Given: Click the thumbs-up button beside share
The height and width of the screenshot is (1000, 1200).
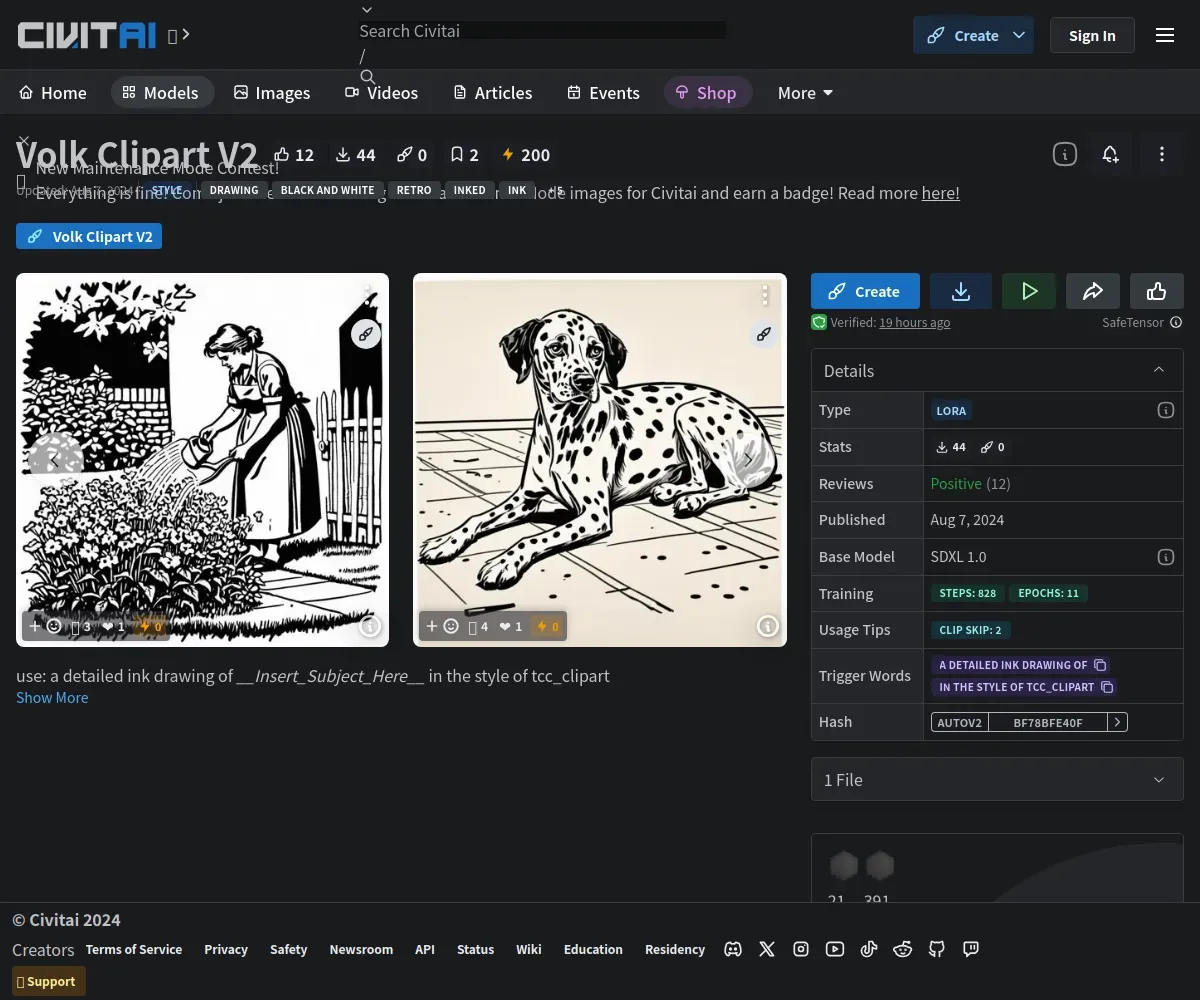Looking at the screenshot, I should 1157,291.
